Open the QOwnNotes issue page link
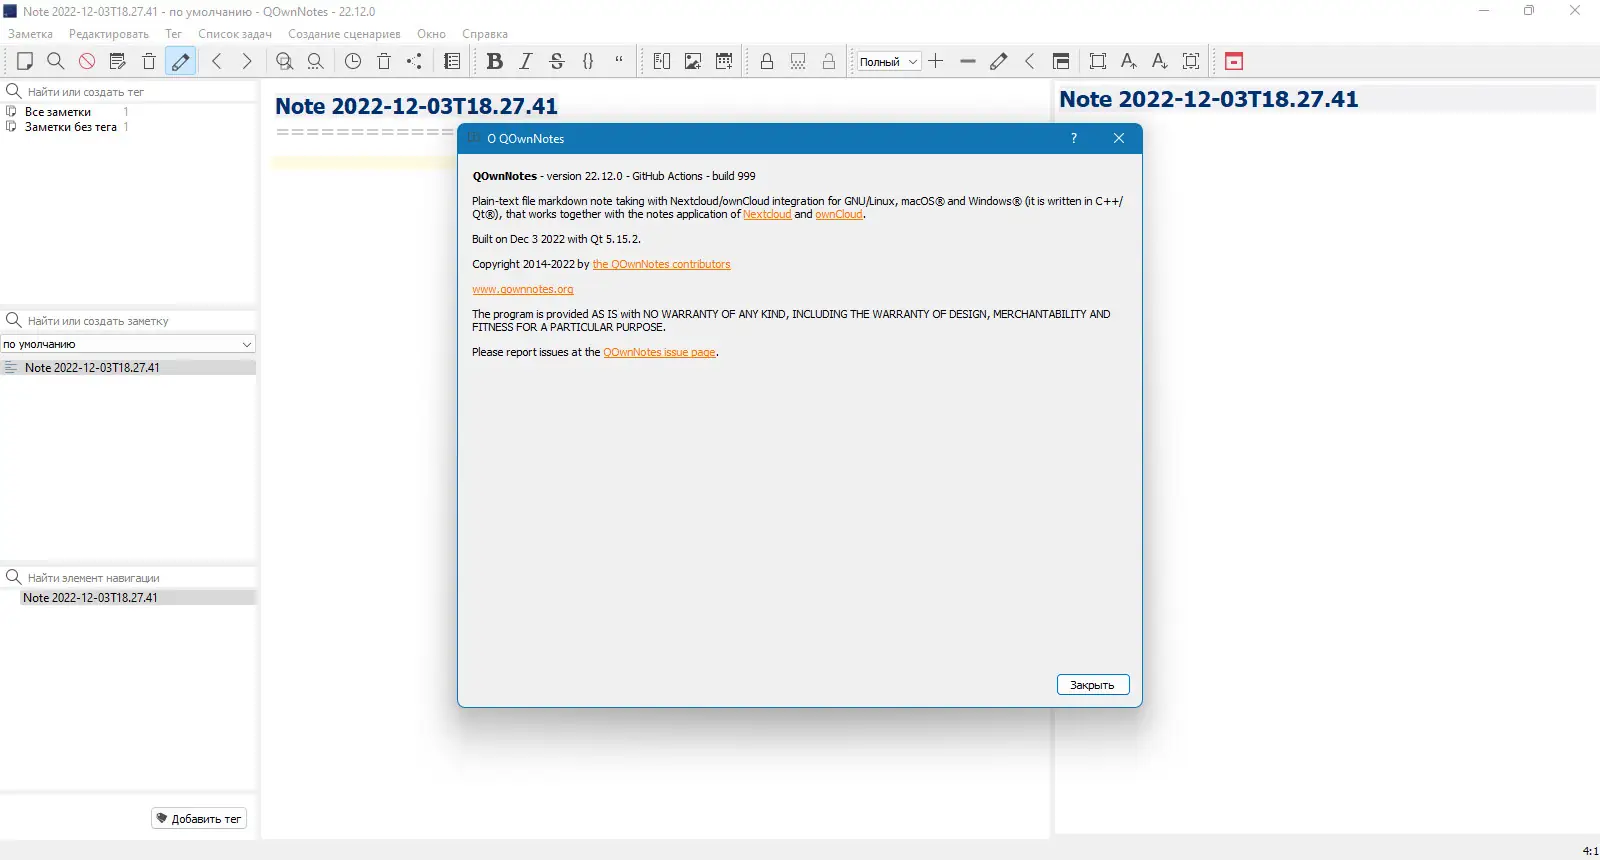 click(660, 352)
